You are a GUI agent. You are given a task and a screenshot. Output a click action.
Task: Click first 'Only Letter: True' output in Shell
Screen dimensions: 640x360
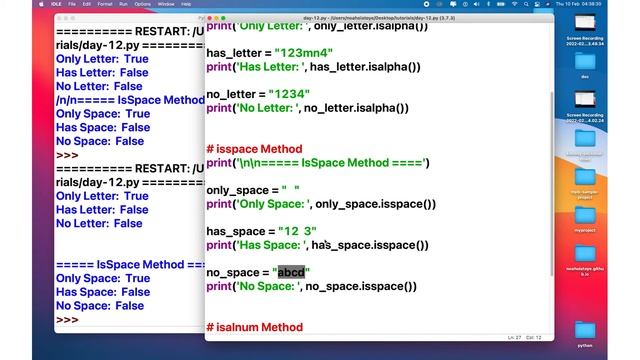coord(102,59)
